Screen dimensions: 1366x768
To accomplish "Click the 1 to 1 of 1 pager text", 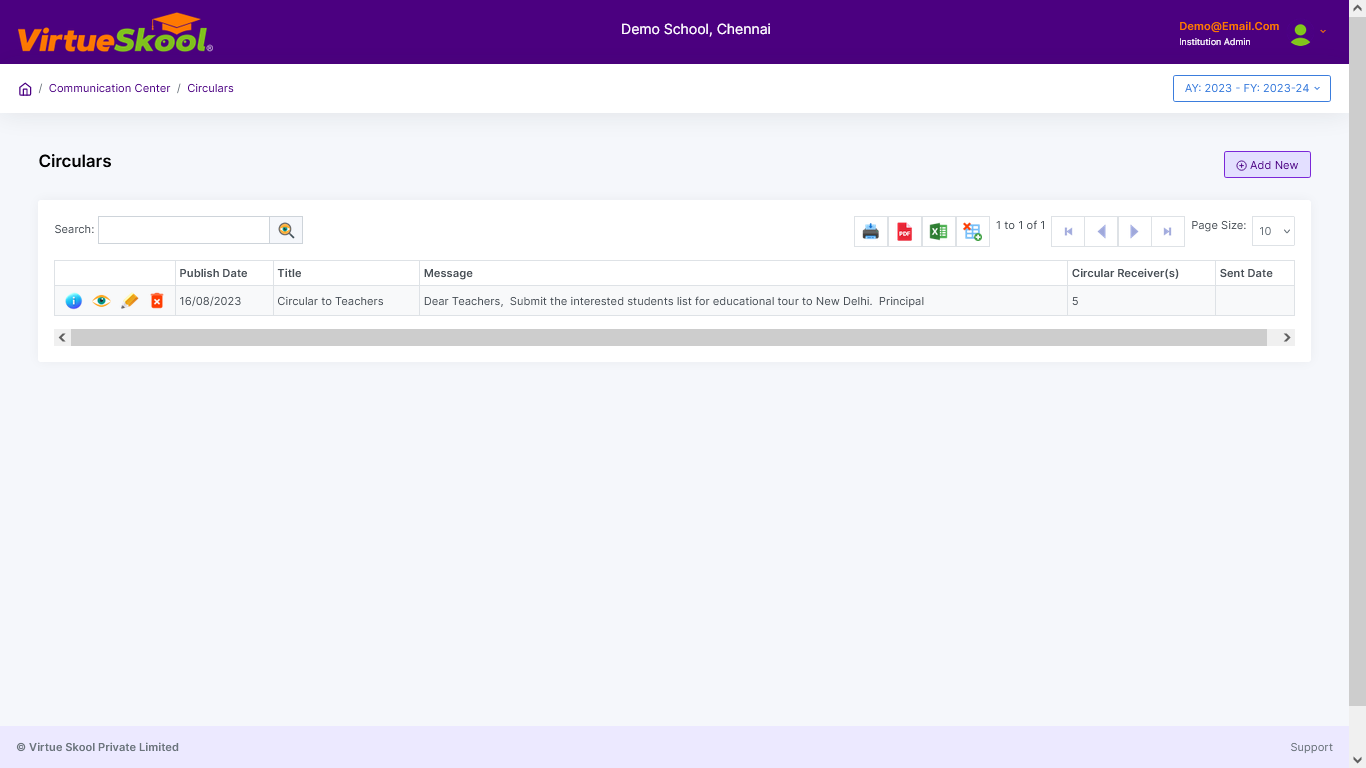I will (1020, 225).
